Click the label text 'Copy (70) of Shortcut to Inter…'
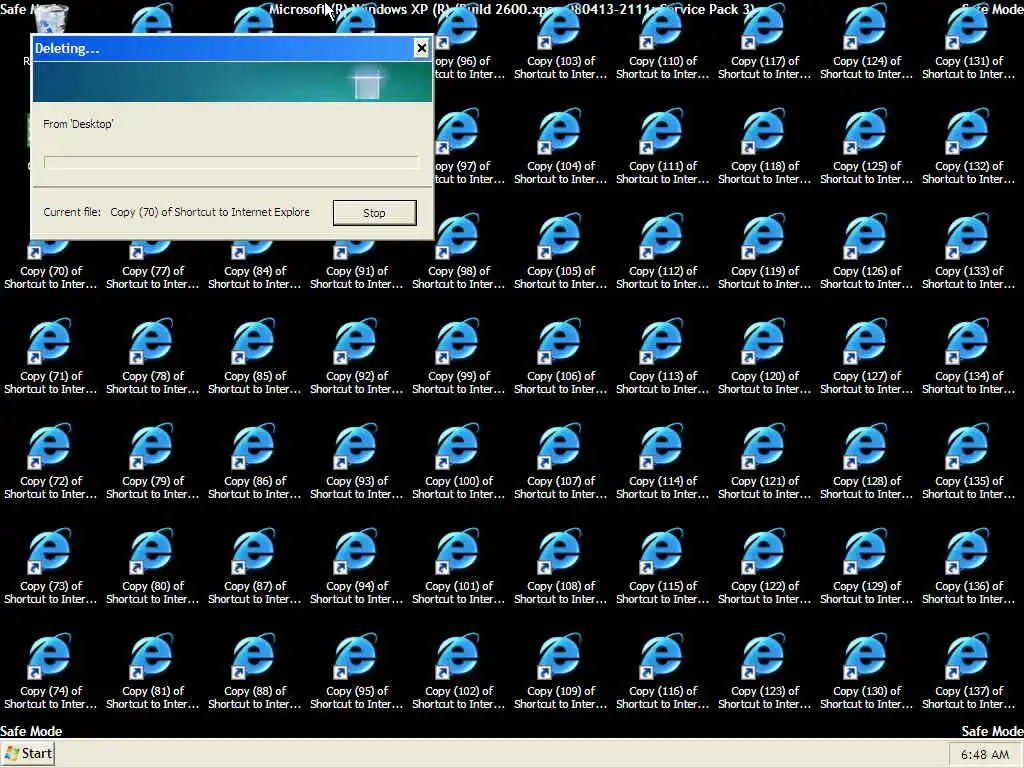Screen dimensions: 1024x768 [x=50, y=278]
